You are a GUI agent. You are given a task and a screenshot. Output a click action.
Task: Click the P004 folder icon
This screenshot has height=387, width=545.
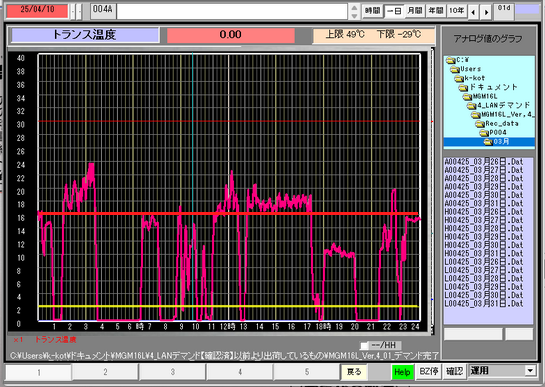point(484,132)
